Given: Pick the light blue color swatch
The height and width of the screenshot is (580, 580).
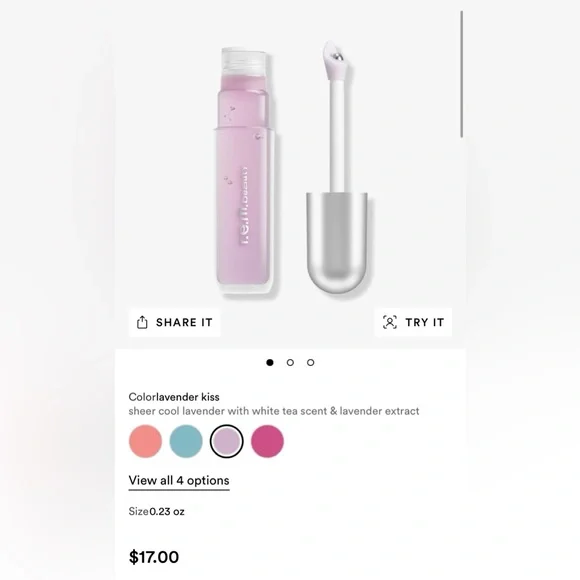Looking at the screenshot, I should (186, 441).
